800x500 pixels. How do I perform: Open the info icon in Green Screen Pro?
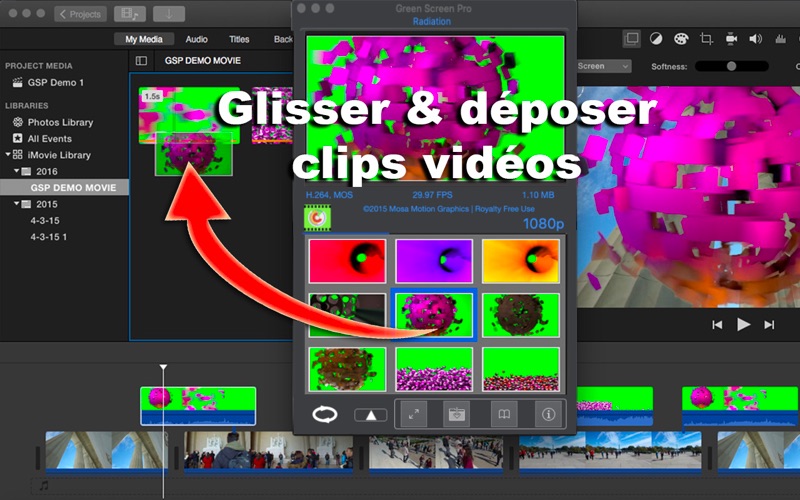(548, 414)
